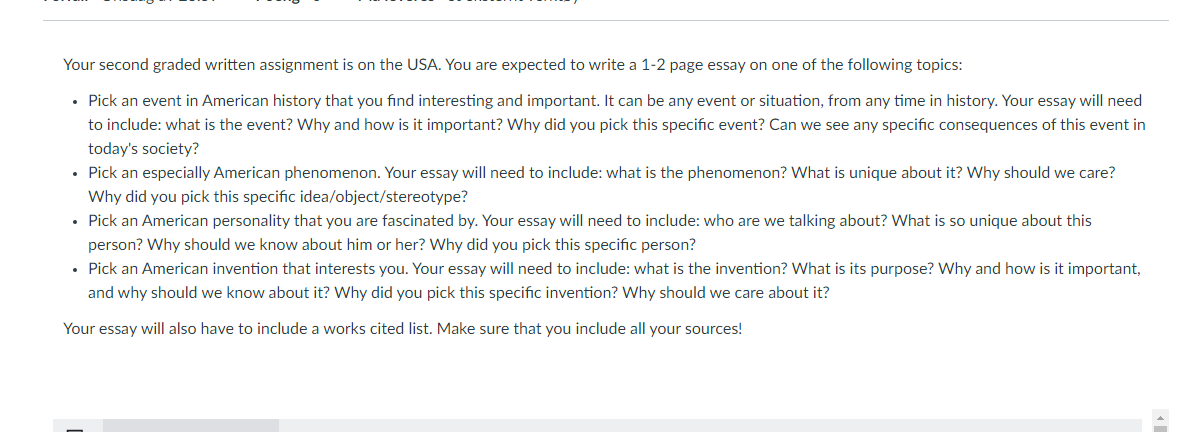Click the bullet about an American invention

(615, 281)
